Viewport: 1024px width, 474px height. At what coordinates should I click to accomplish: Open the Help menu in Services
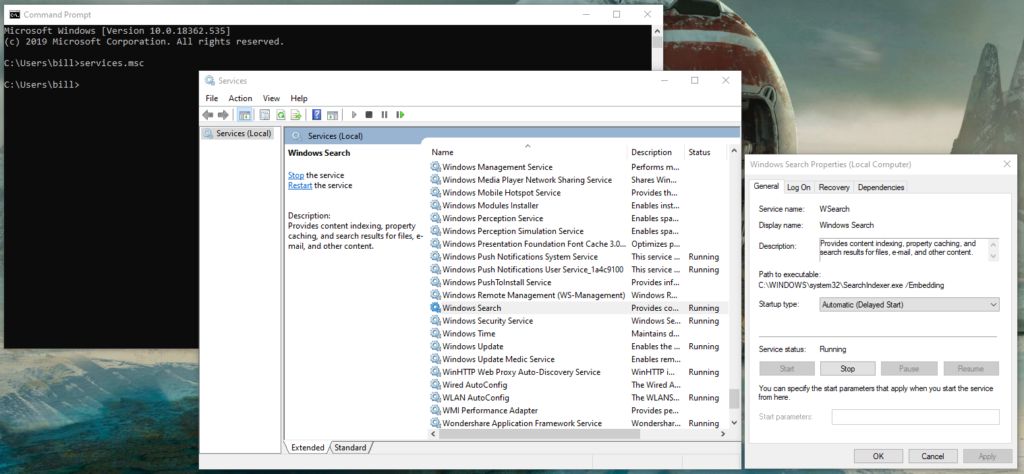tap(299, 98)
